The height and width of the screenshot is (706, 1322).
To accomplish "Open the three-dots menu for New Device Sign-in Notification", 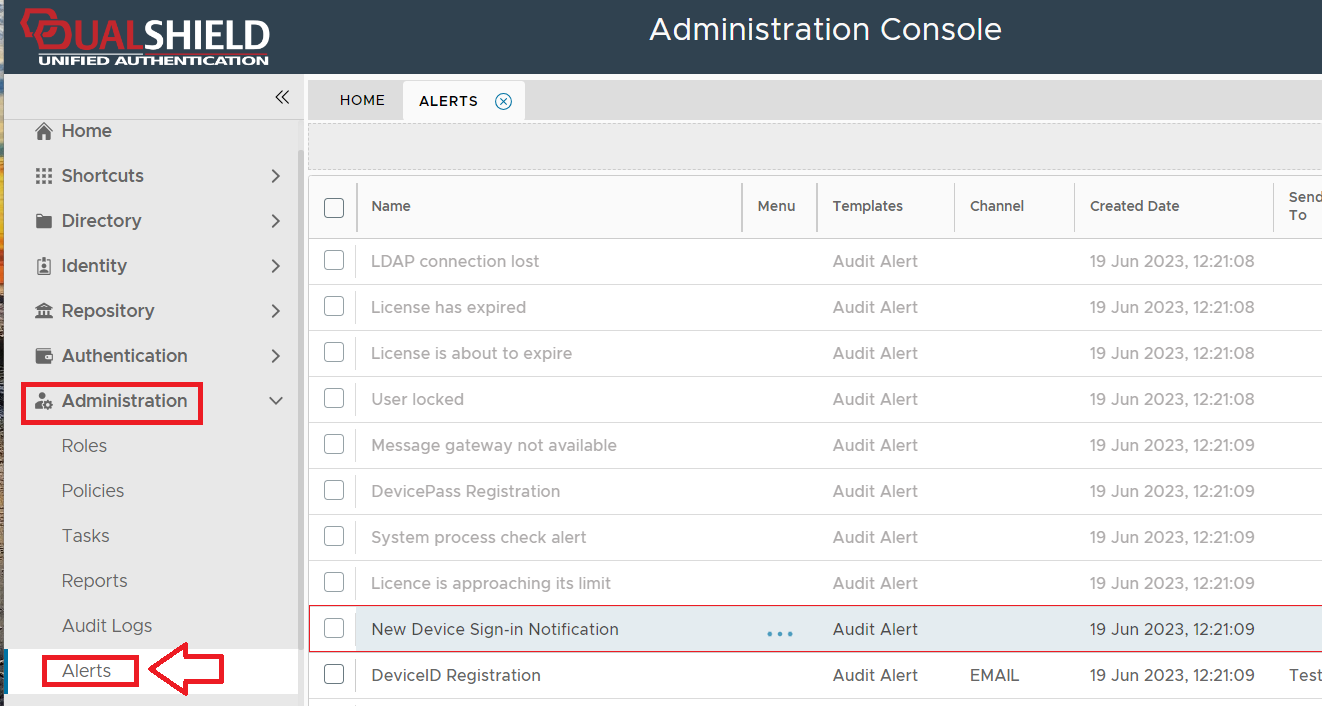I will point(779,633).
